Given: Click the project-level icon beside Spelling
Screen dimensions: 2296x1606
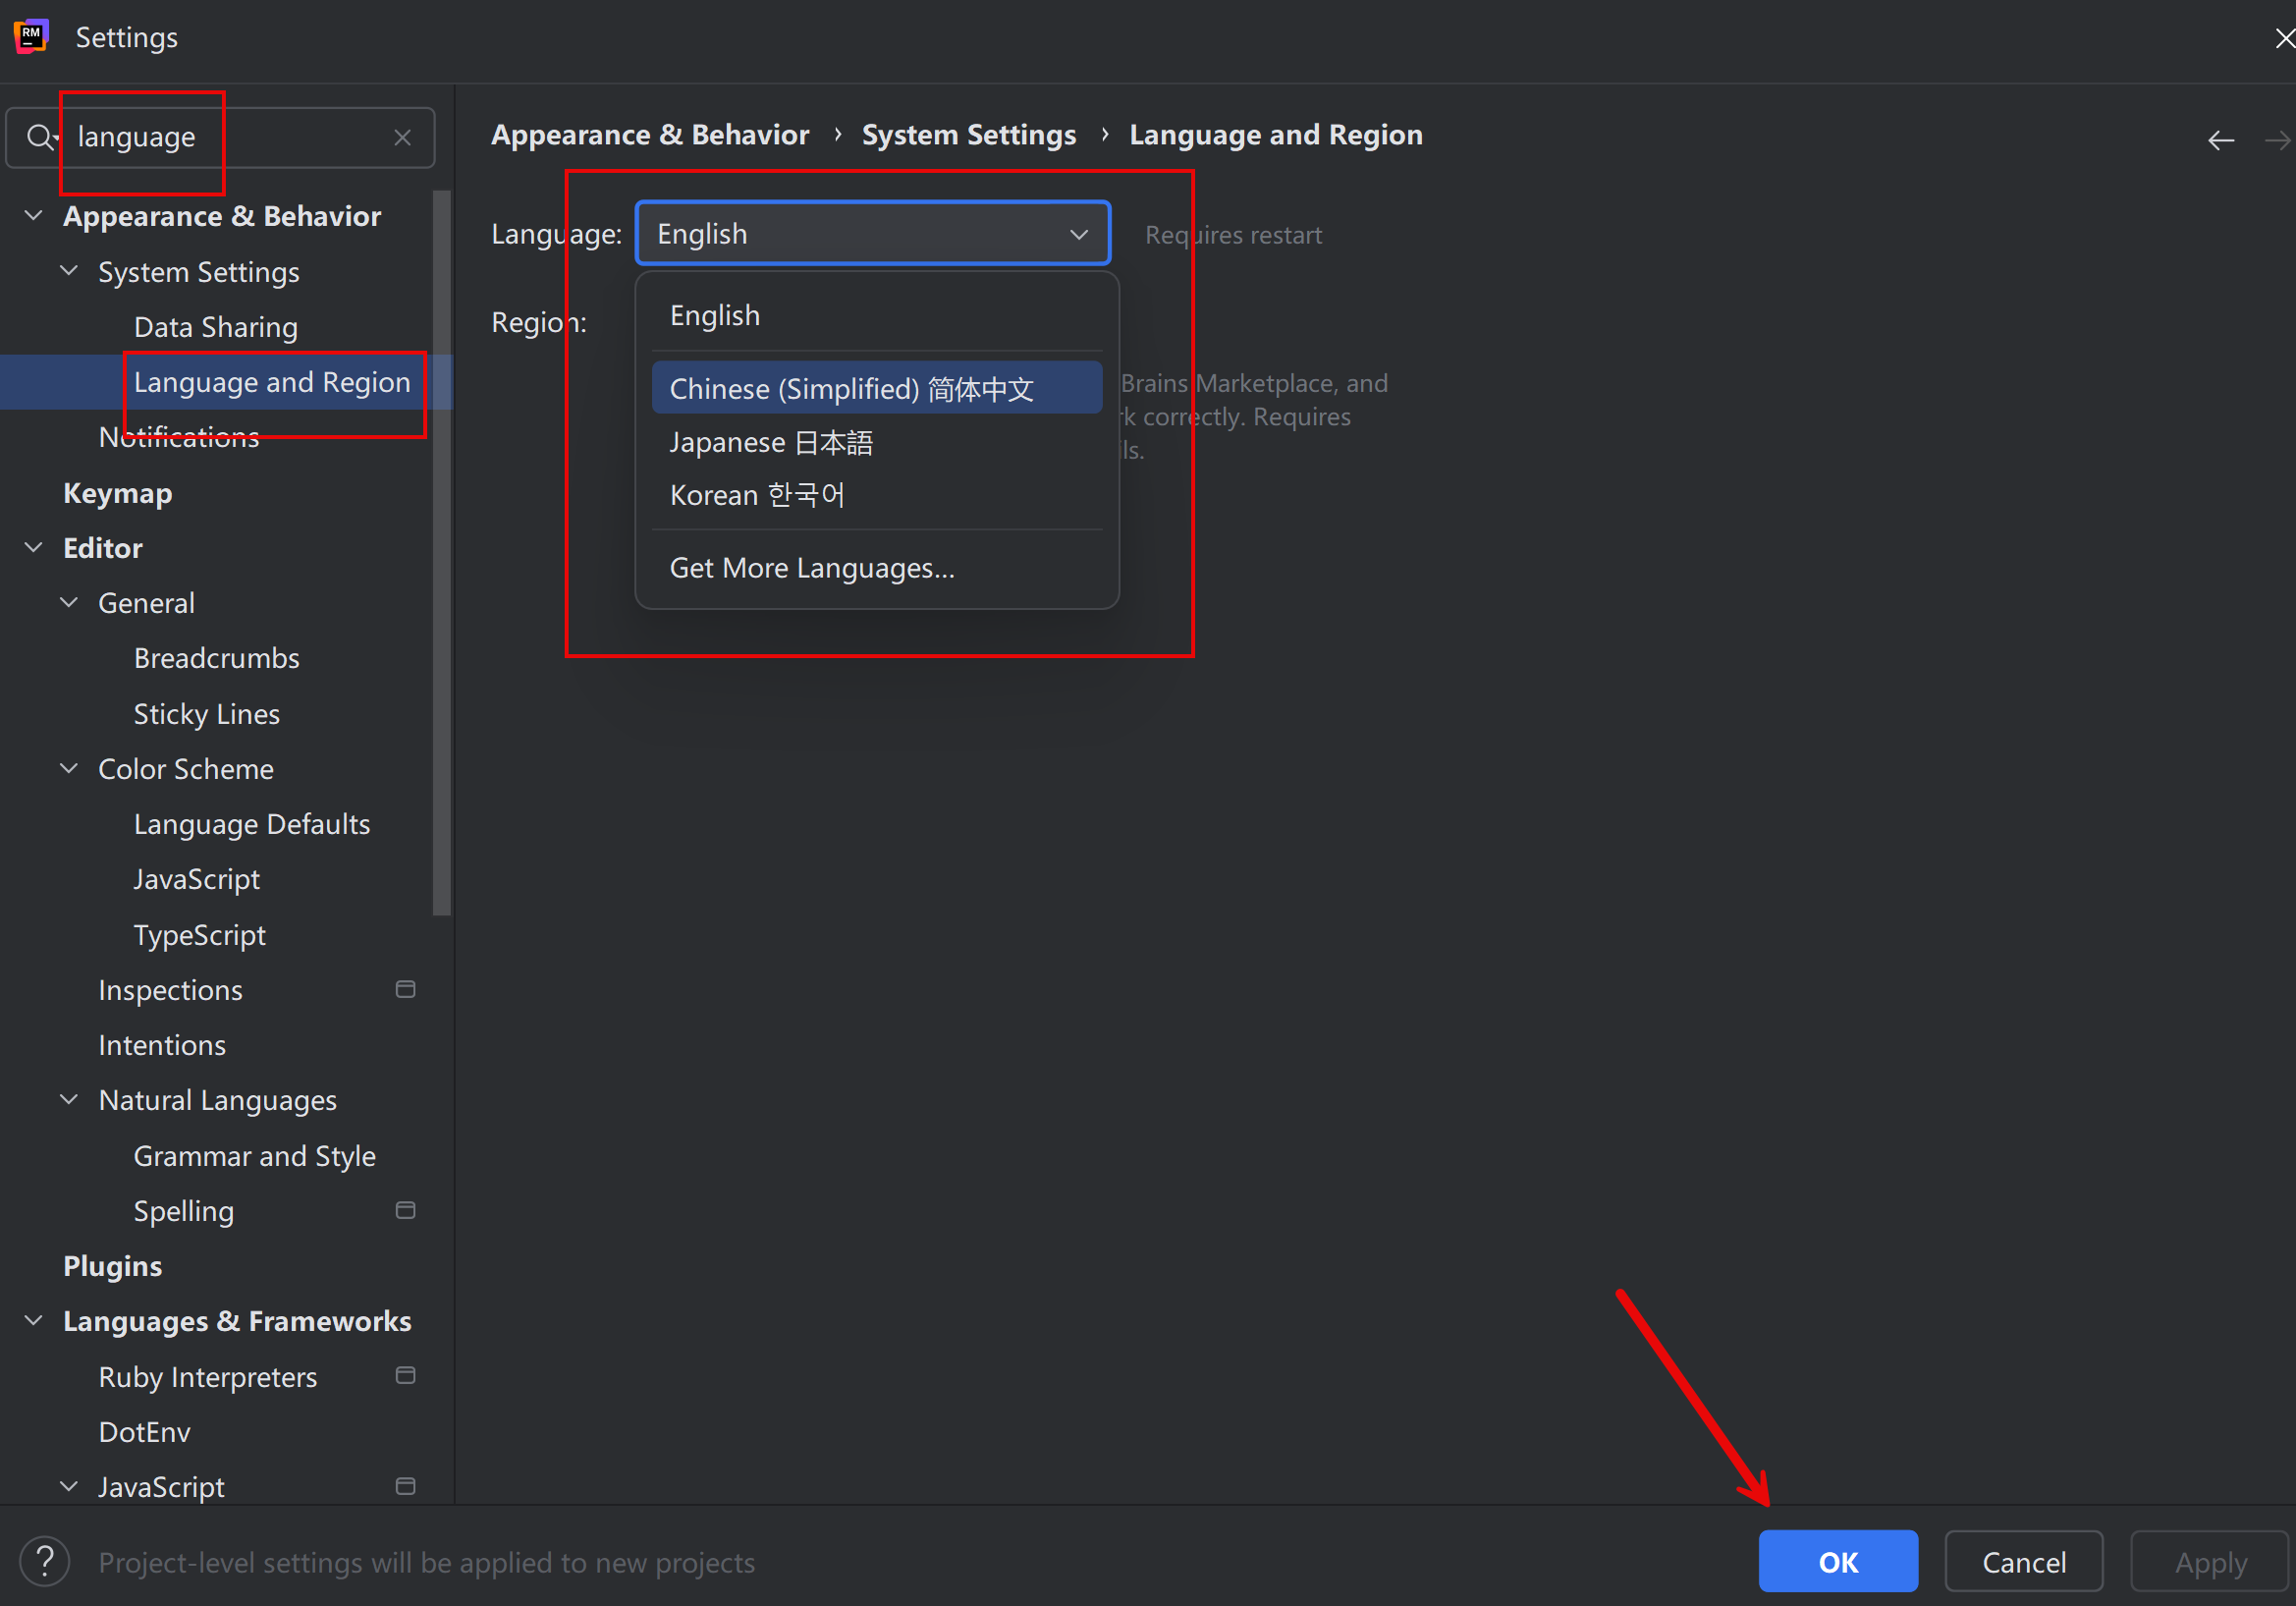Looking at the screenshot, I should [x=405, y=1210].
